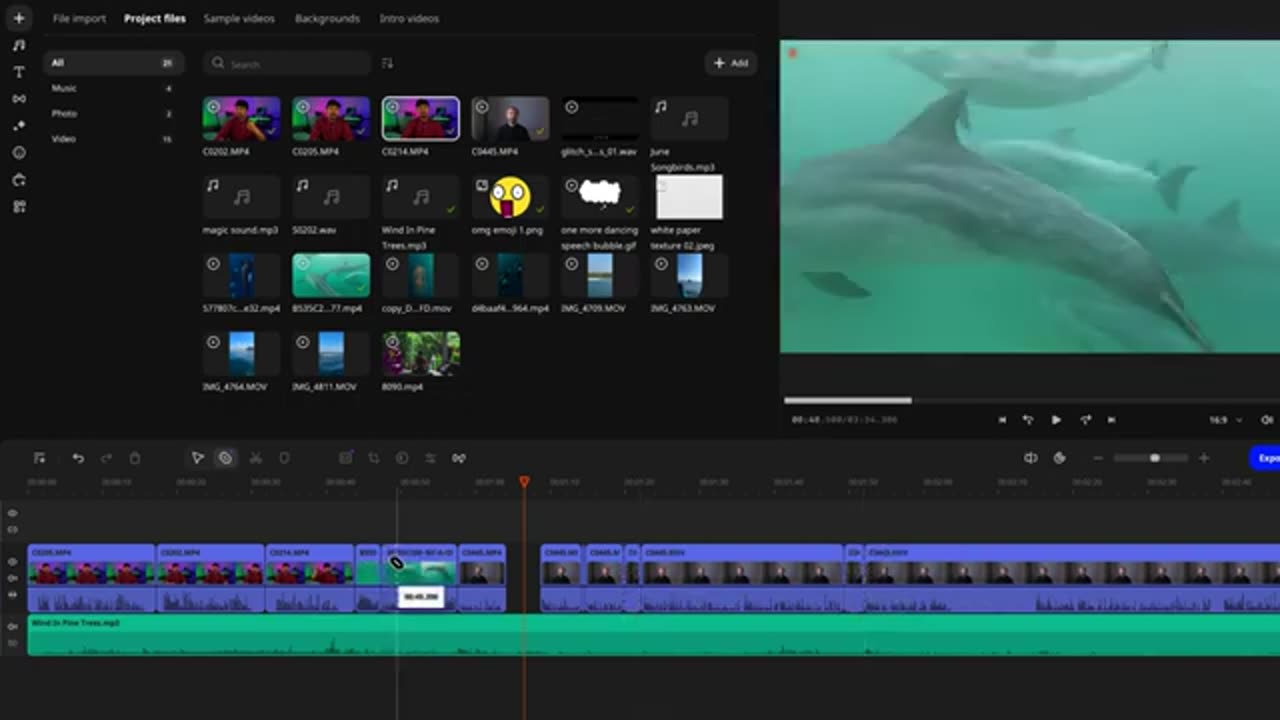The width and height of the screenshot is (1280, 720).
Task: Open clip properties sliders icon
Action: tap(430, 458)
